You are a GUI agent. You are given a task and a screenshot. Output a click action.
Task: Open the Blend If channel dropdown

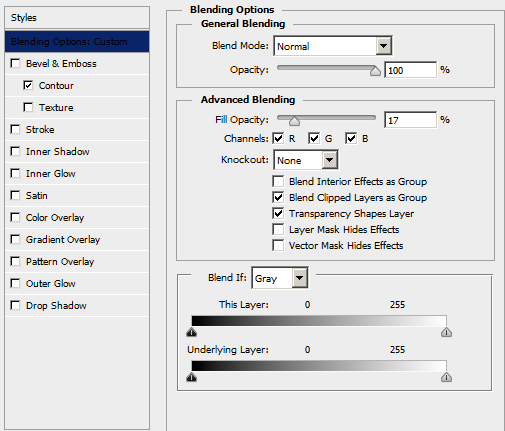point(280,278)
